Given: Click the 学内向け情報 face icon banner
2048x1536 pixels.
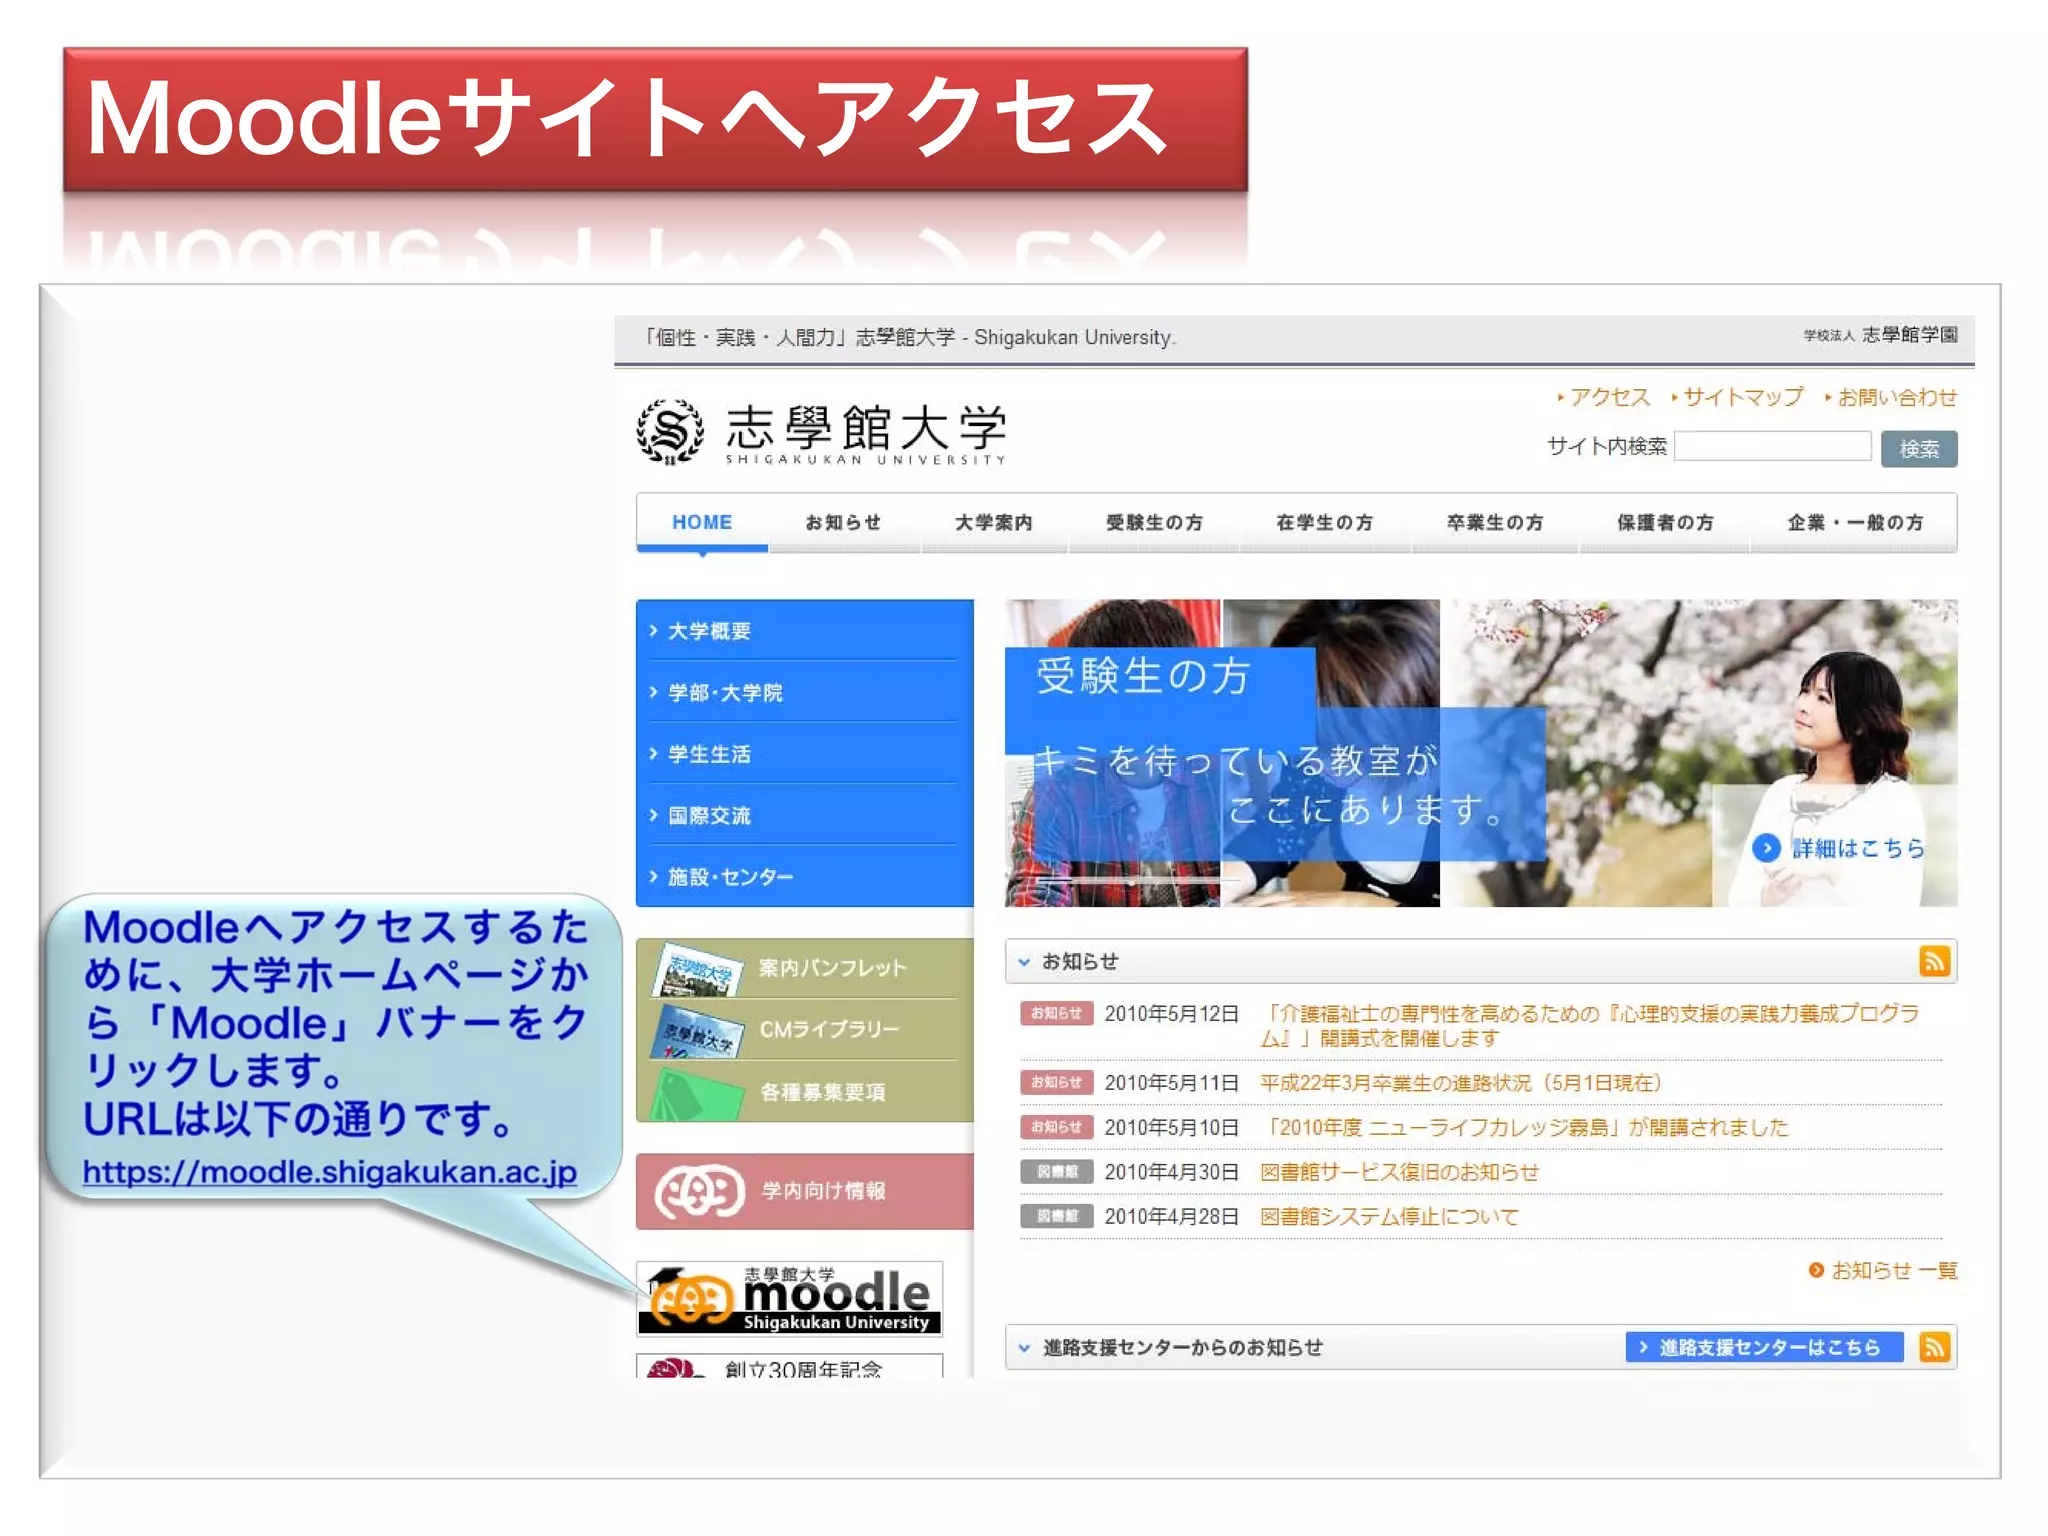Looking at the screenshot, I should click(x=699, y=1191).
